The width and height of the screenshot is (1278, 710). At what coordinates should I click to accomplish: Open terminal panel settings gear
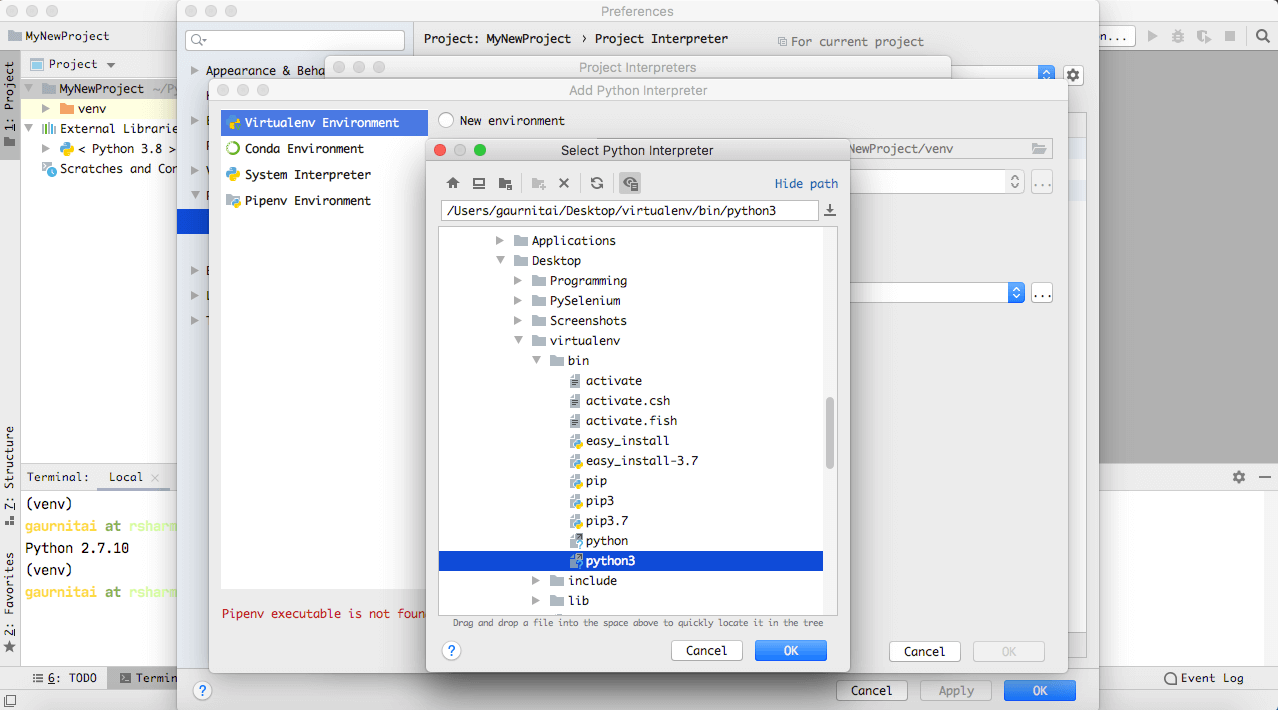pos(1239,477)
